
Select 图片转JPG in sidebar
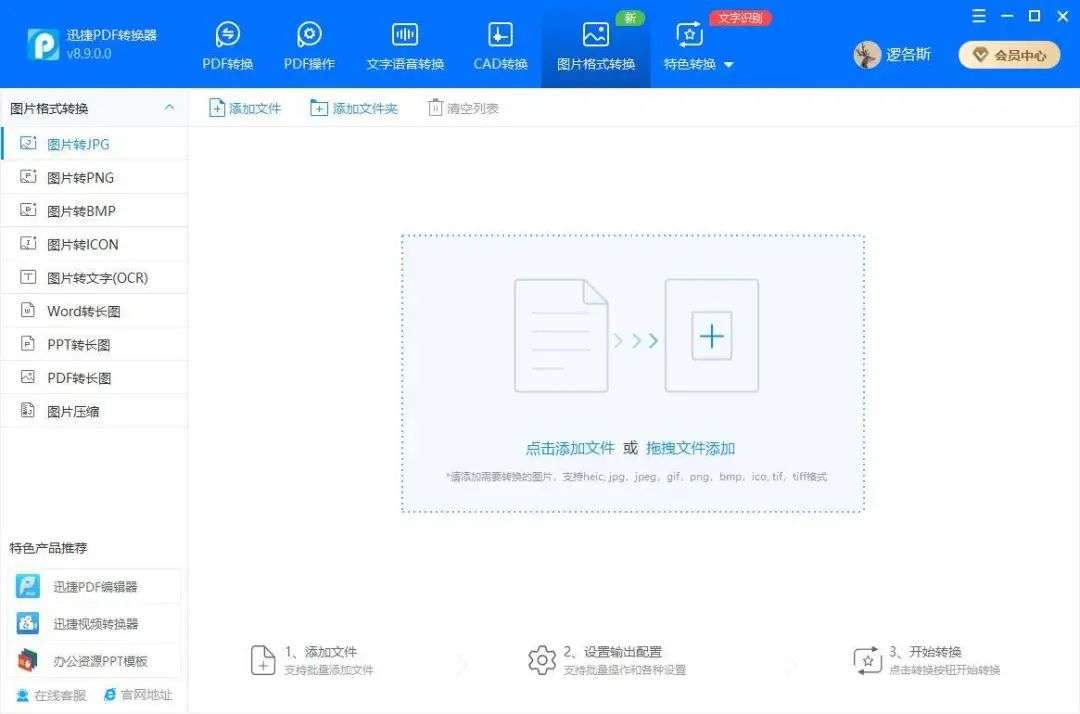[x=94, y=144]
